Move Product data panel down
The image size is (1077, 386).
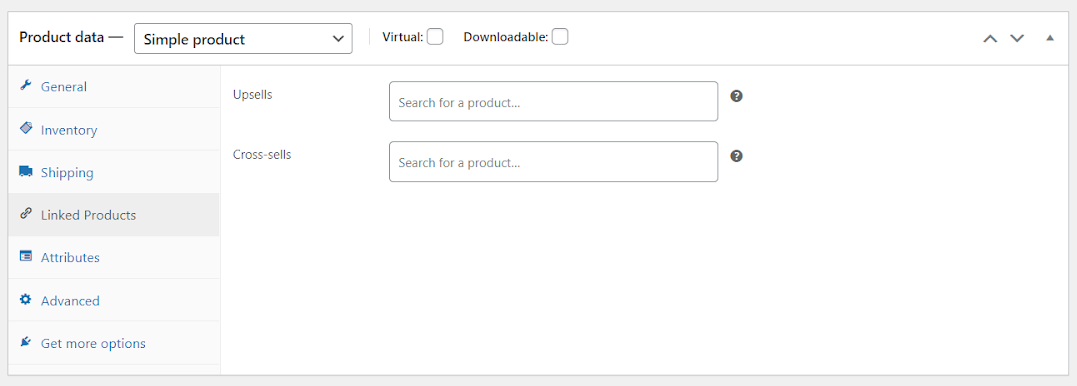click(1017, 38)
